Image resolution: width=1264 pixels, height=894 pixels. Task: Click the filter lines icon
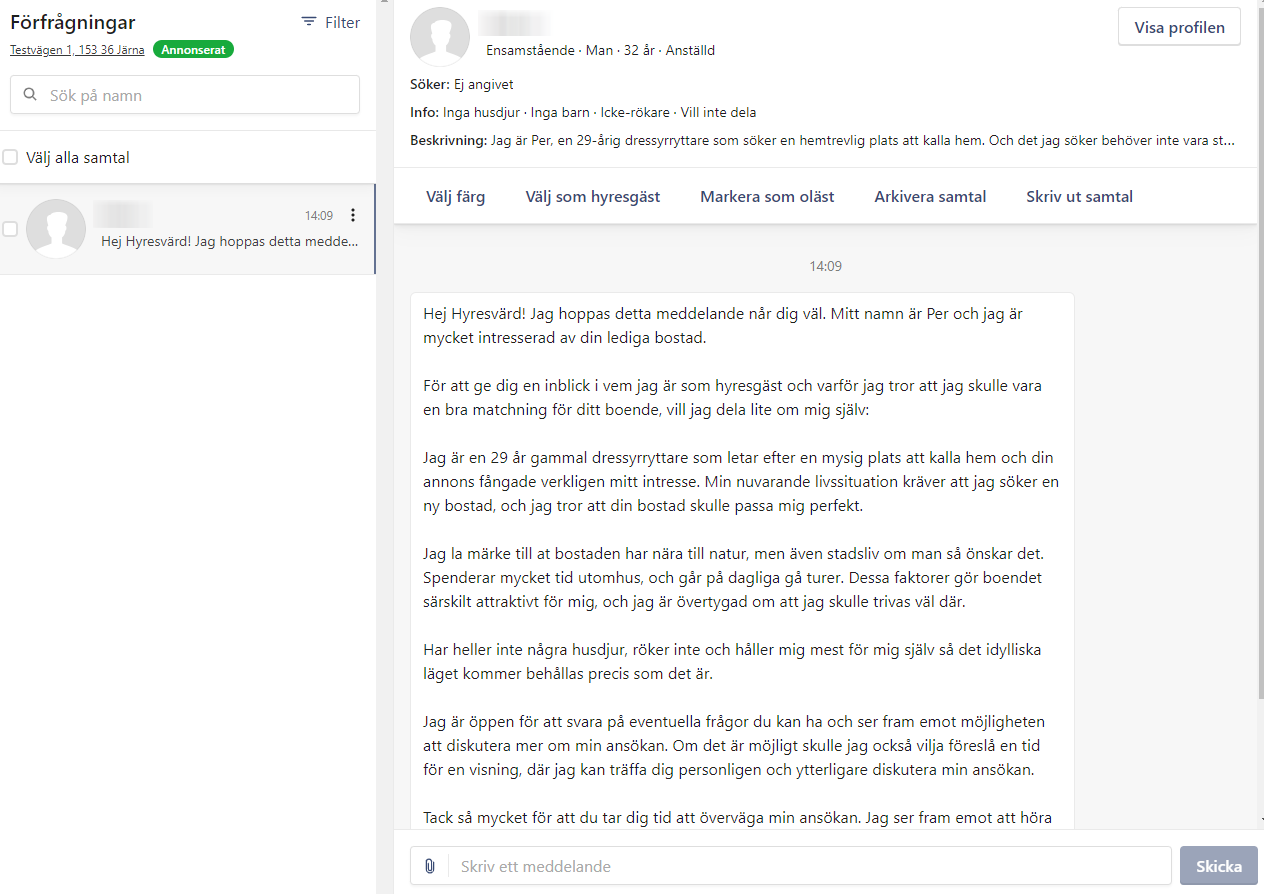[x=309, y=22]
